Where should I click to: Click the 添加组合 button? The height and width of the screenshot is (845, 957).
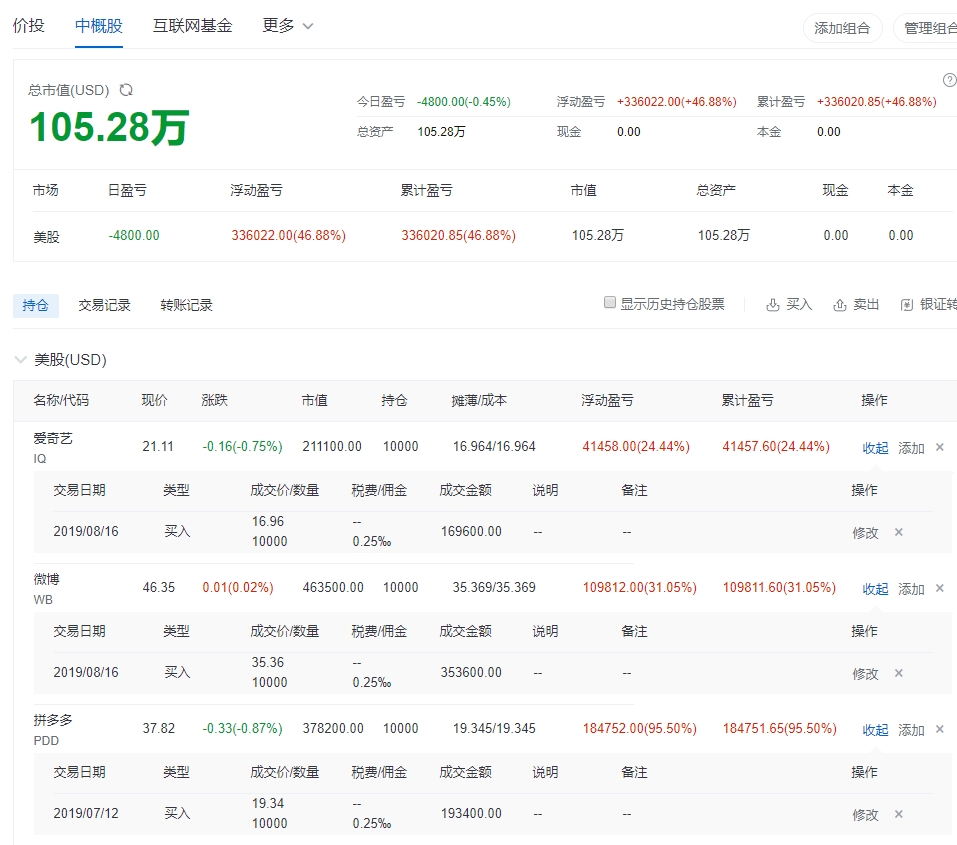click(842, 28)
